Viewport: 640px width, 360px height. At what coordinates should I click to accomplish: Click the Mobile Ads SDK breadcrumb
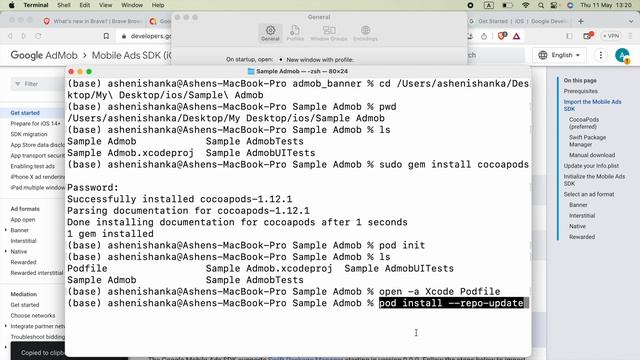(x=131, y=55)
